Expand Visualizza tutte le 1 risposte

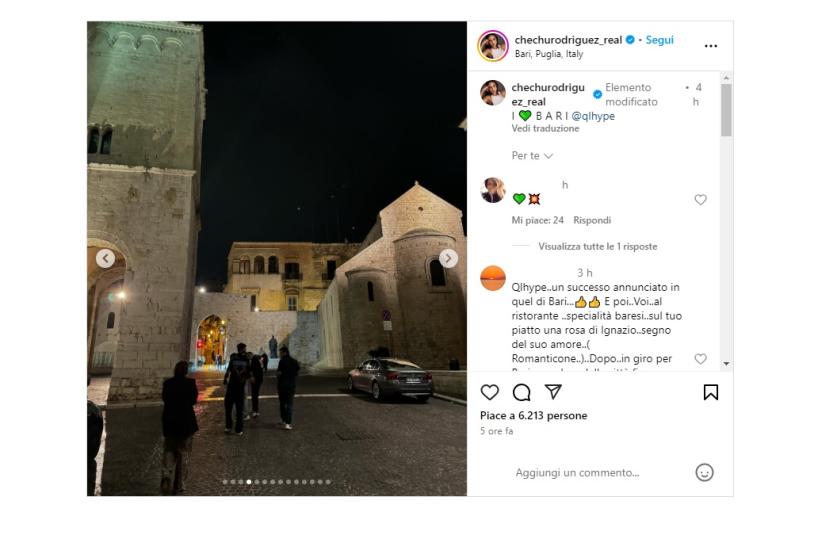click(x=597, y=246)
